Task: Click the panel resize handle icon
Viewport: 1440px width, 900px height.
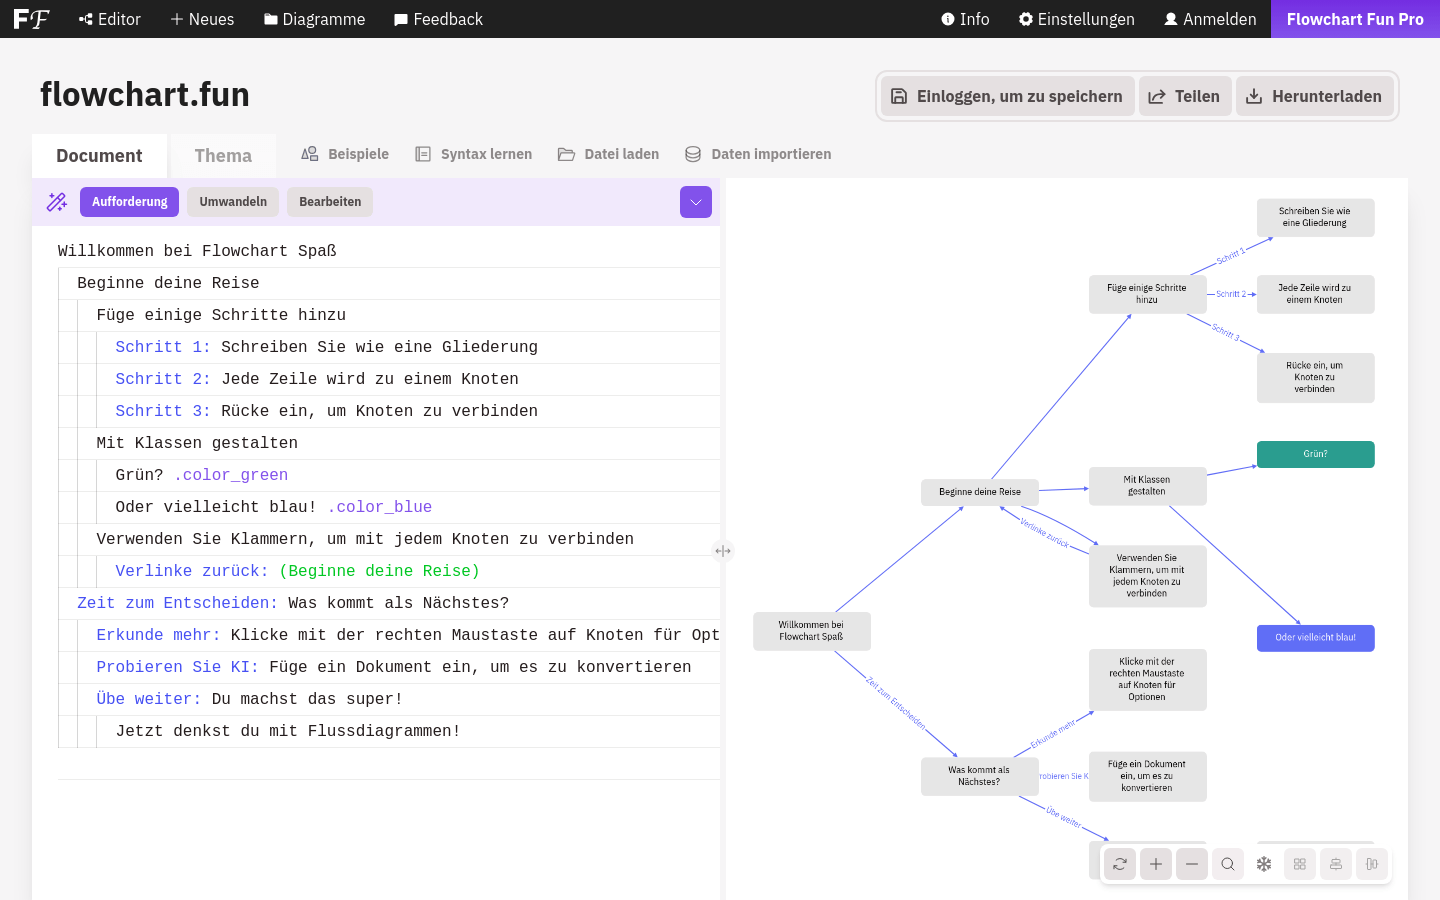Action: (723, 551)
